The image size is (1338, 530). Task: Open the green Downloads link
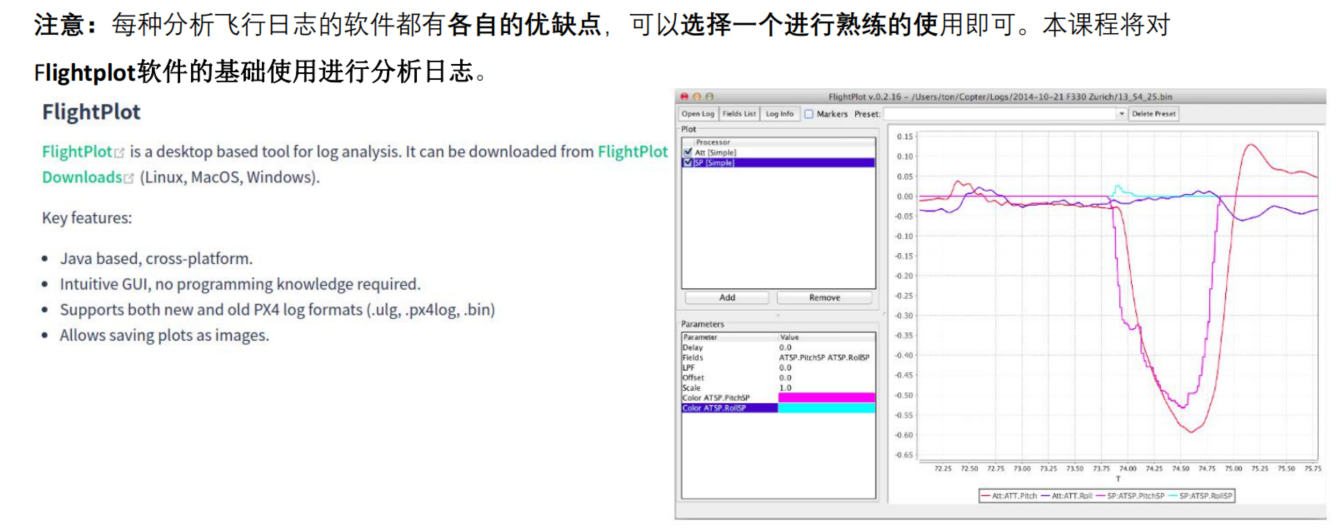[x=82, y=177]
